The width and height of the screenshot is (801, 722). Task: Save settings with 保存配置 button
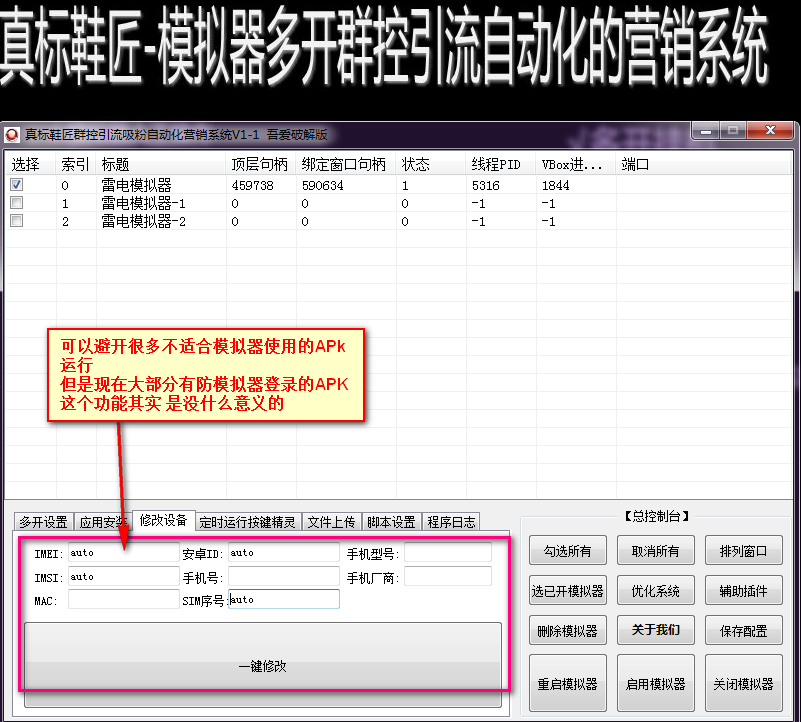coord(743,630)
